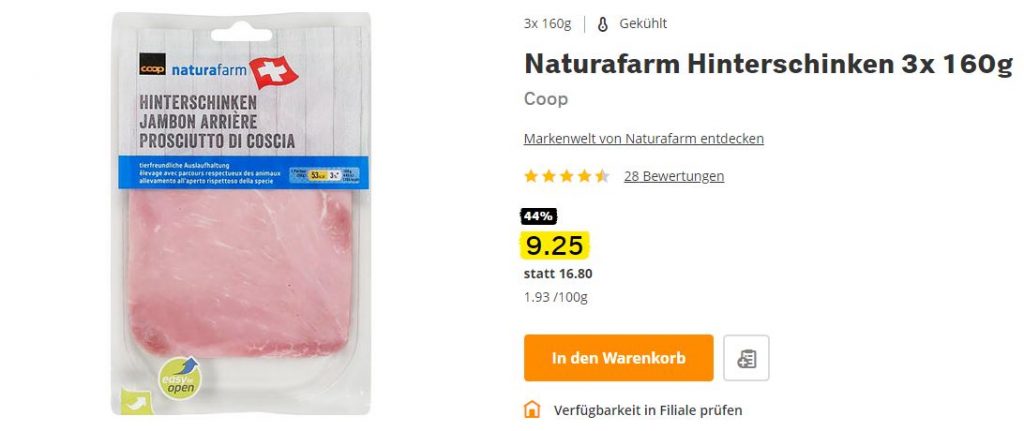Click the 3x 160g quantity label
The height and width of the screenshot is (431, 1024).
(547, 24)
